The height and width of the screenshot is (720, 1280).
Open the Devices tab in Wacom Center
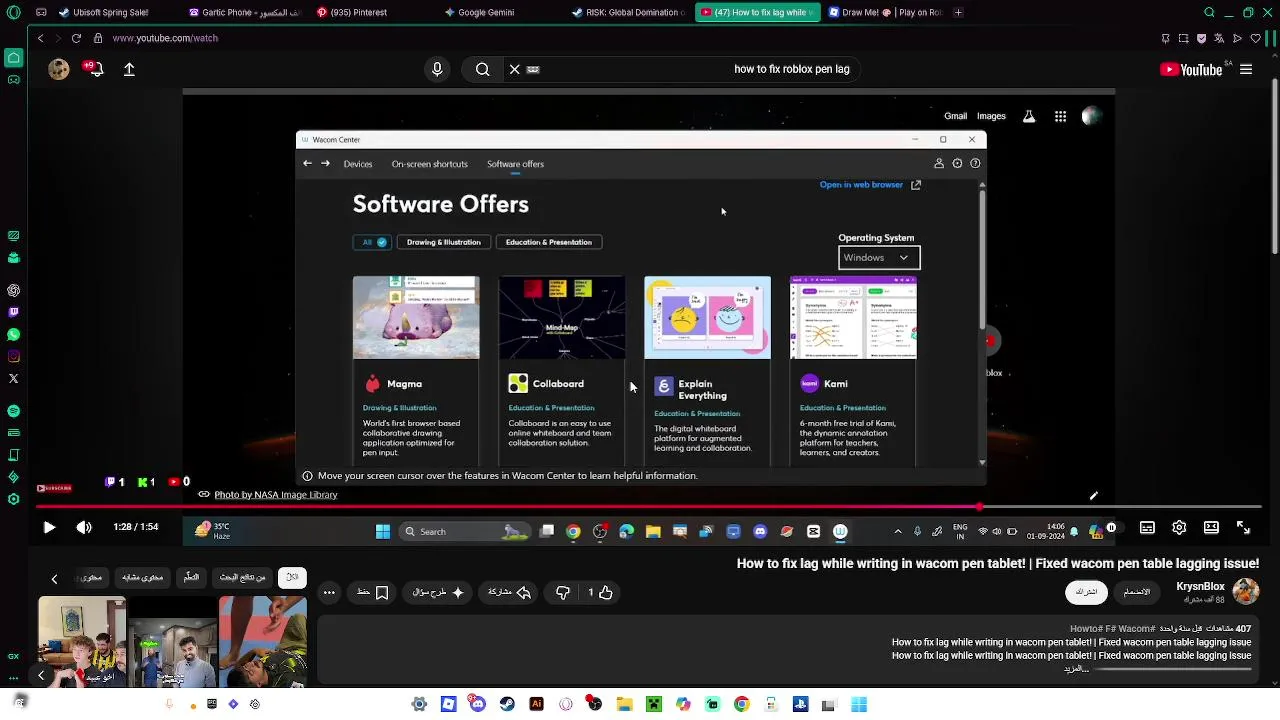[x=358, y=164]
